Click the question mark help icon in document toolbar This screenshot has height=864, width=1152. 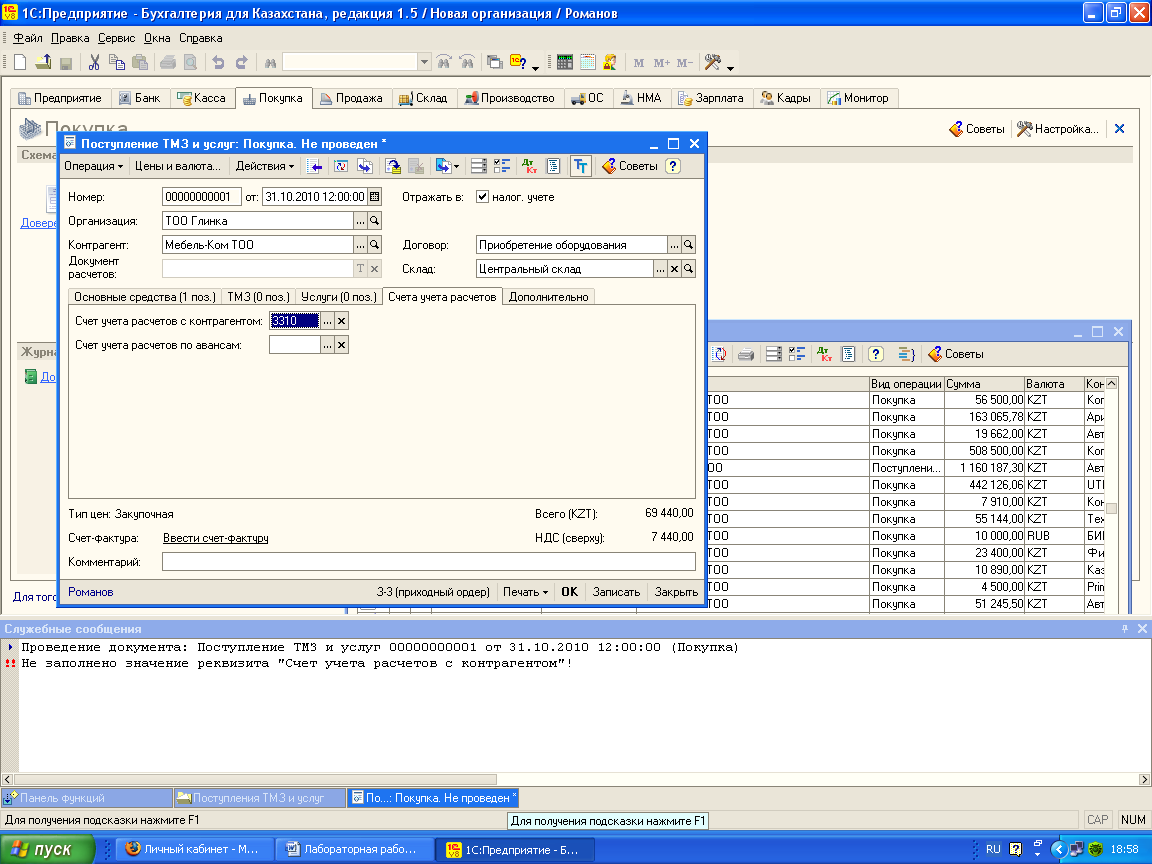point(672,166)
